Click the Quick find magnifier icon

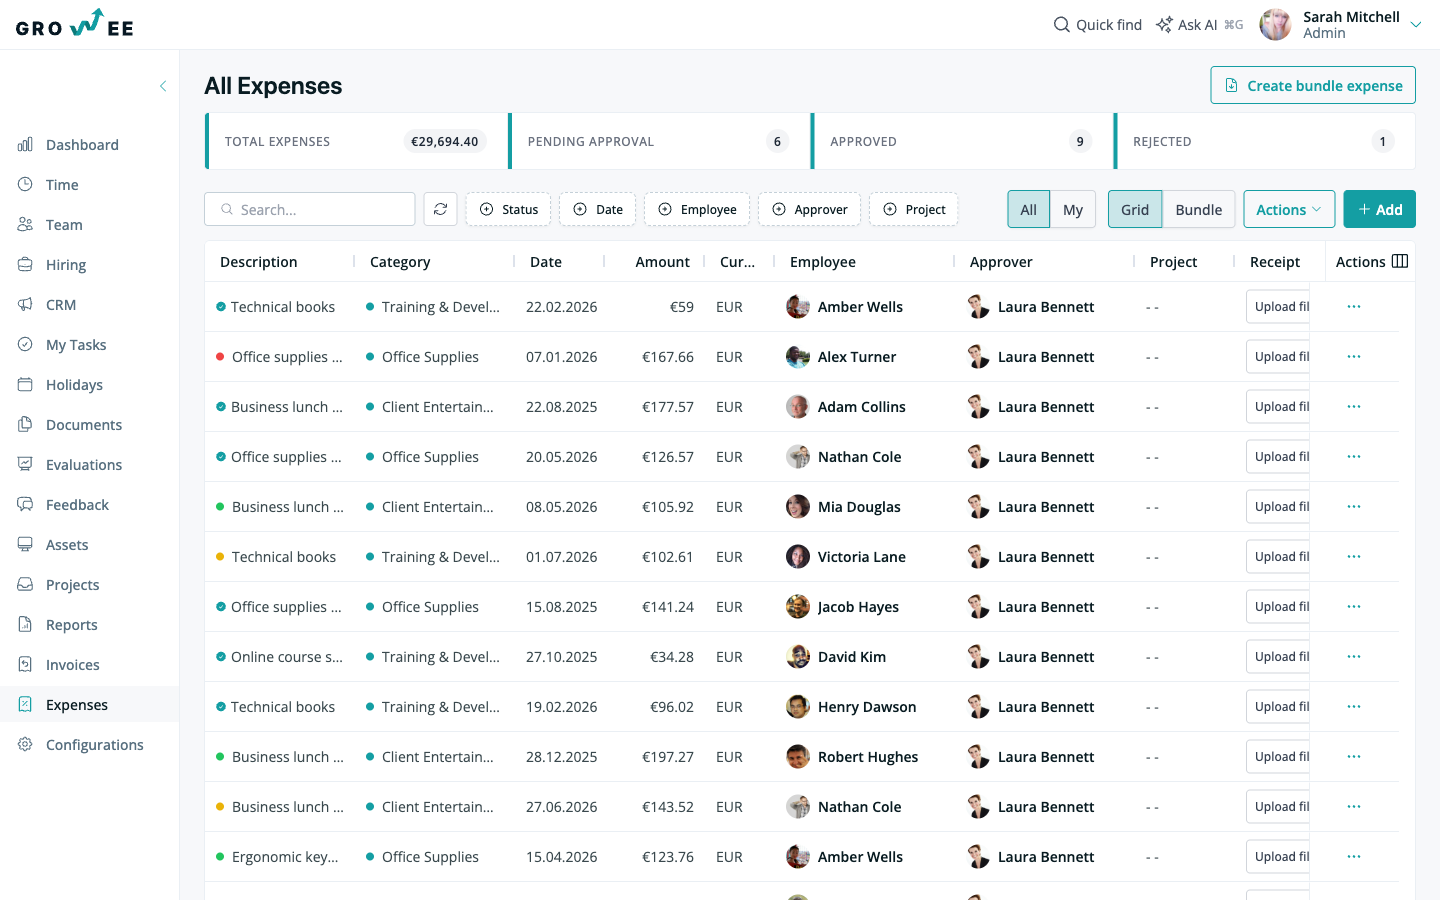tap(1062, 24)
